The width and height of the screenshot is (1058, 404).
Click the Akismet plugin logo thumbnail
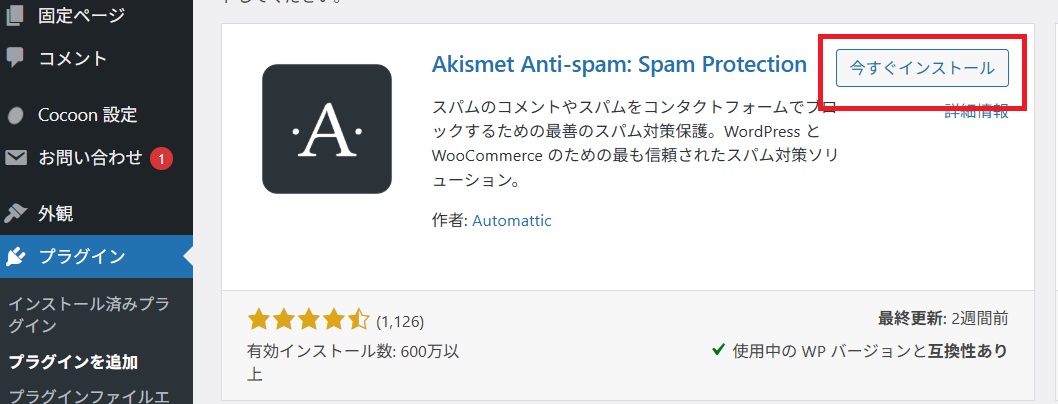tap(327, 129)
